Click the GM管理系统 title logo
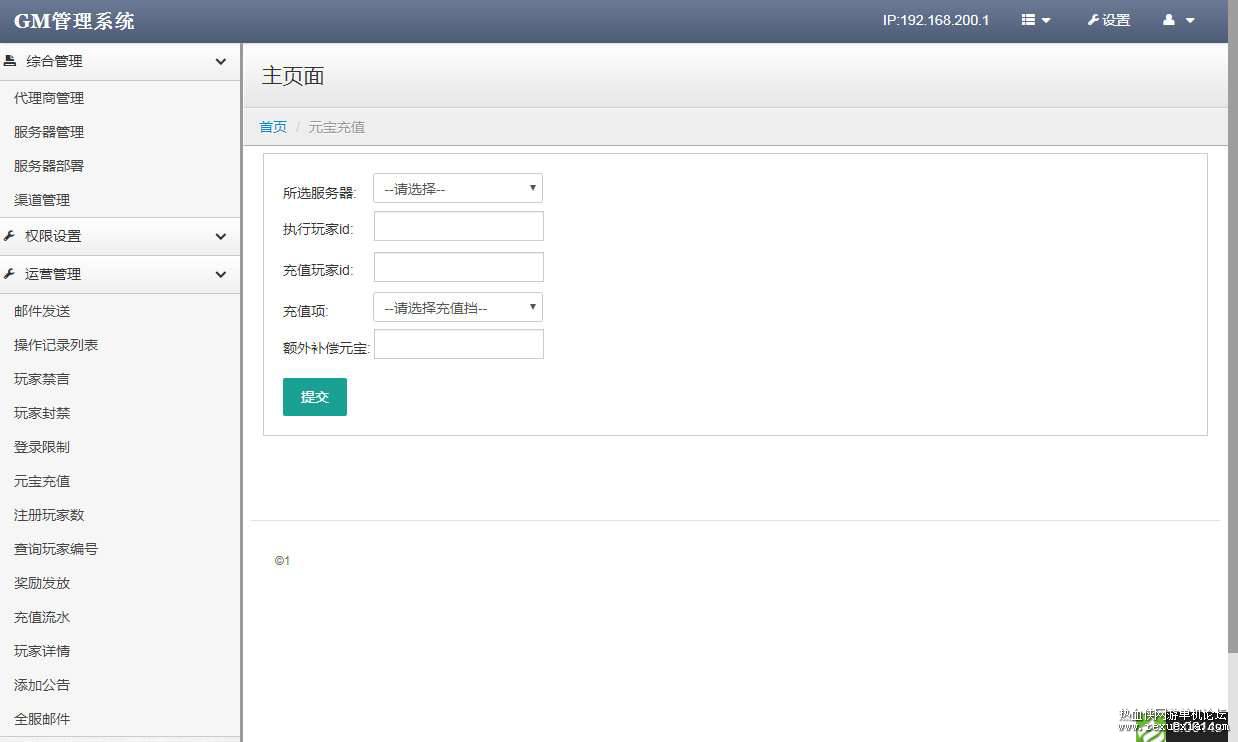This screenshot has height=742, width=1238. click(x=74, y=21)
